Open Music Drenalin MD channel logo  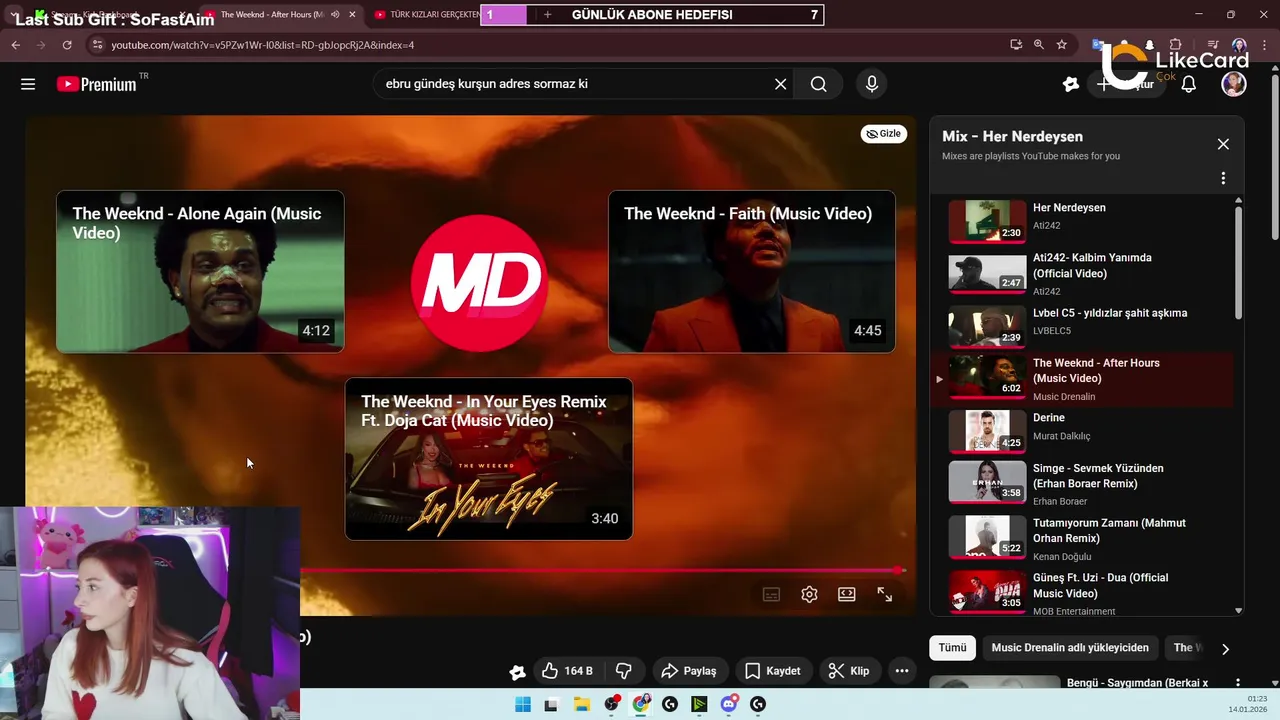click(479, 283)
